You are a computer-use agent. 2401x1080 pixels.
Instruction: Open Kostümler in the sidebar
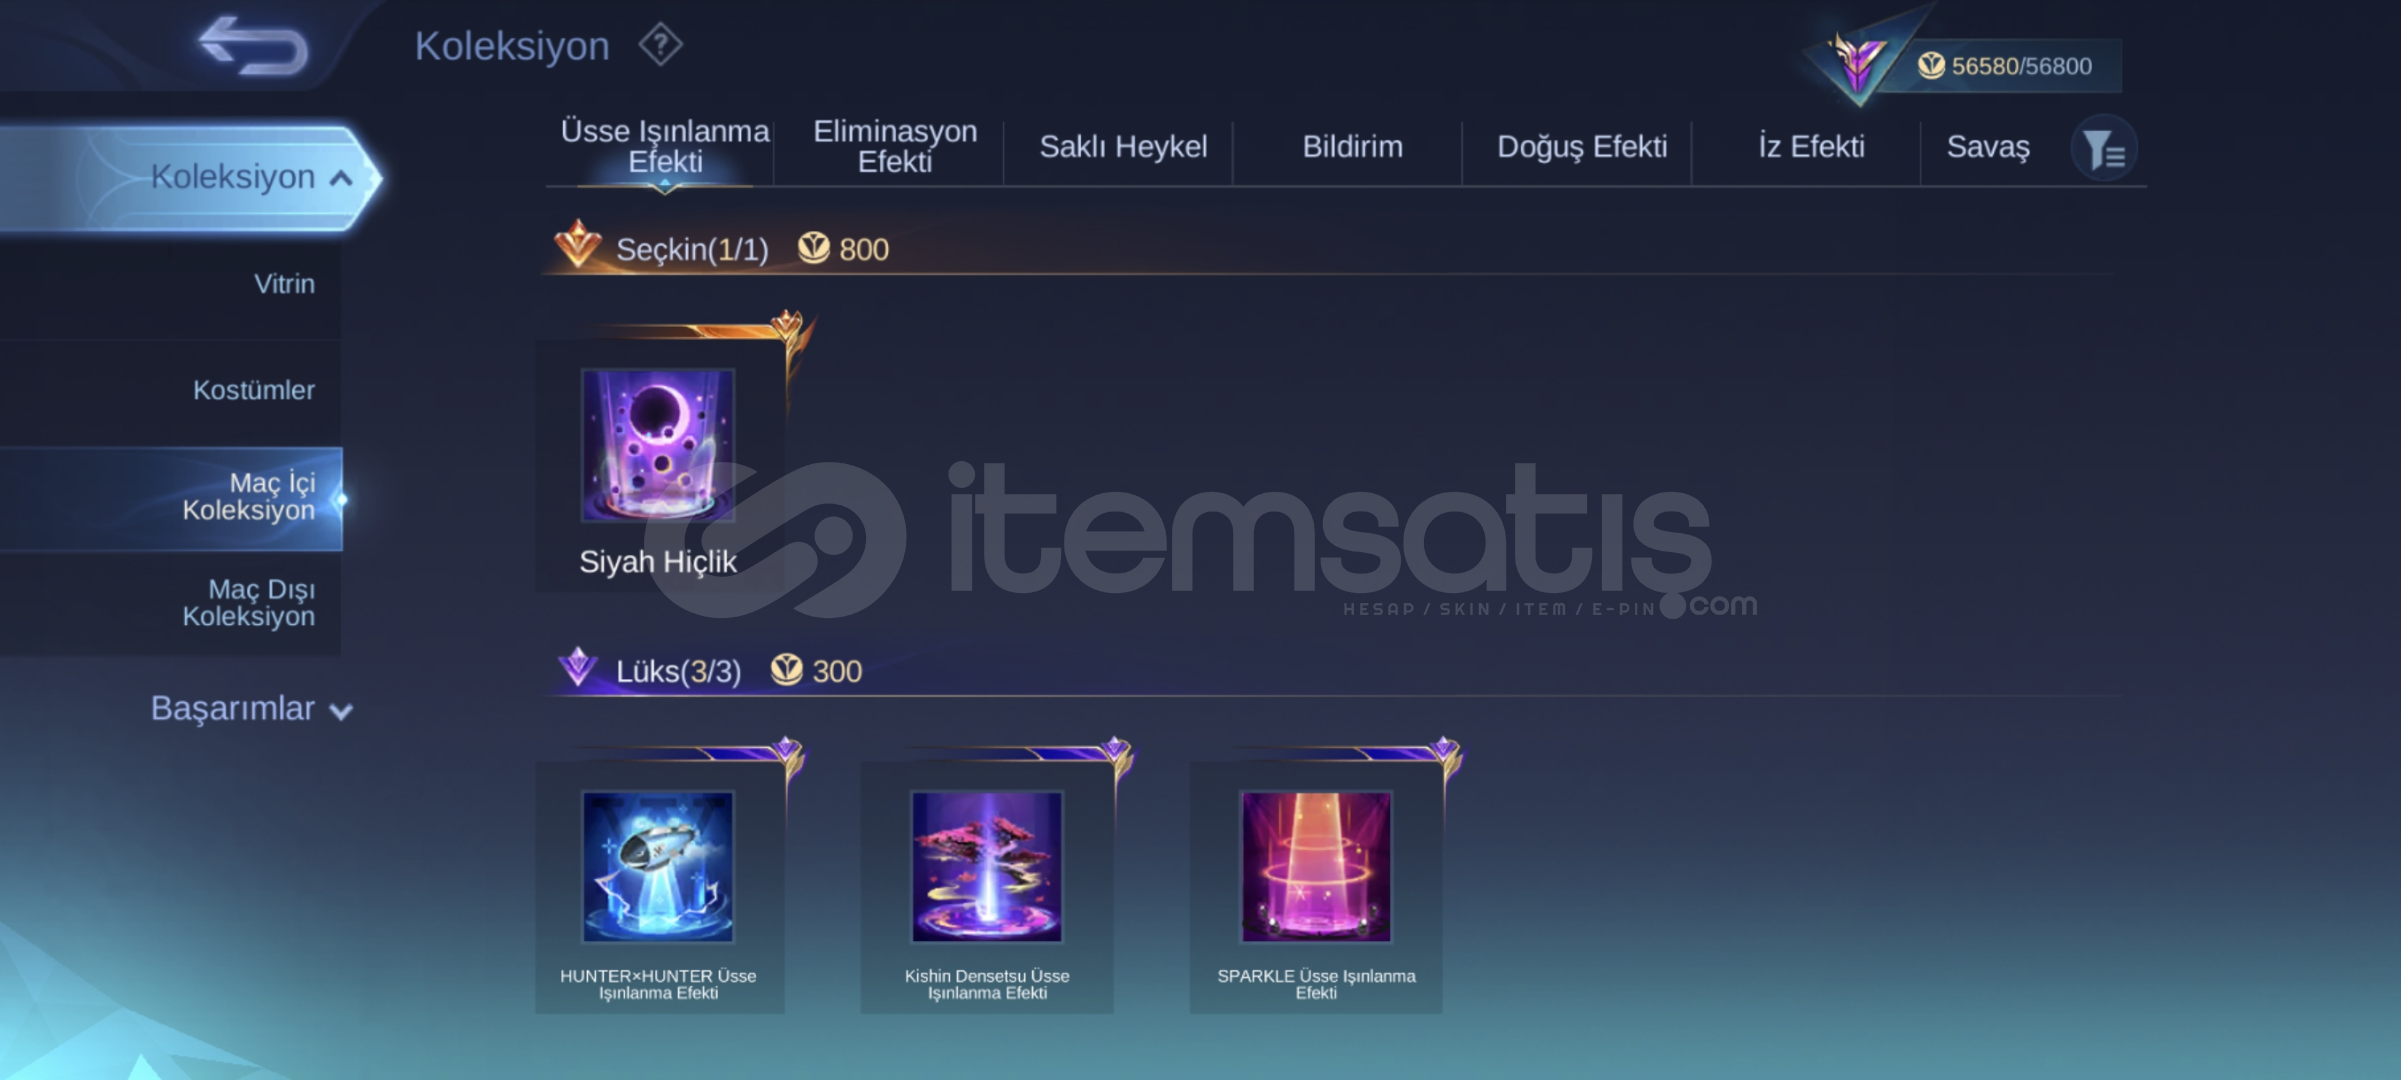pyautogui.click(x=254, y=390)
